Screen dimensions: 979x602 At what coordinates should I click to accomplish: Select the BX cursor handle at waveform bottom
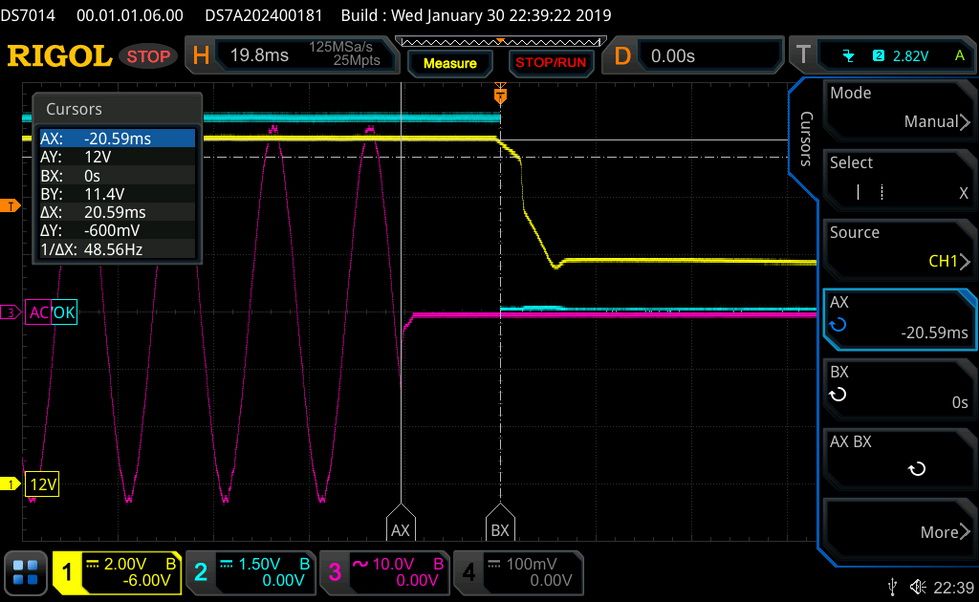coord(500,523)
